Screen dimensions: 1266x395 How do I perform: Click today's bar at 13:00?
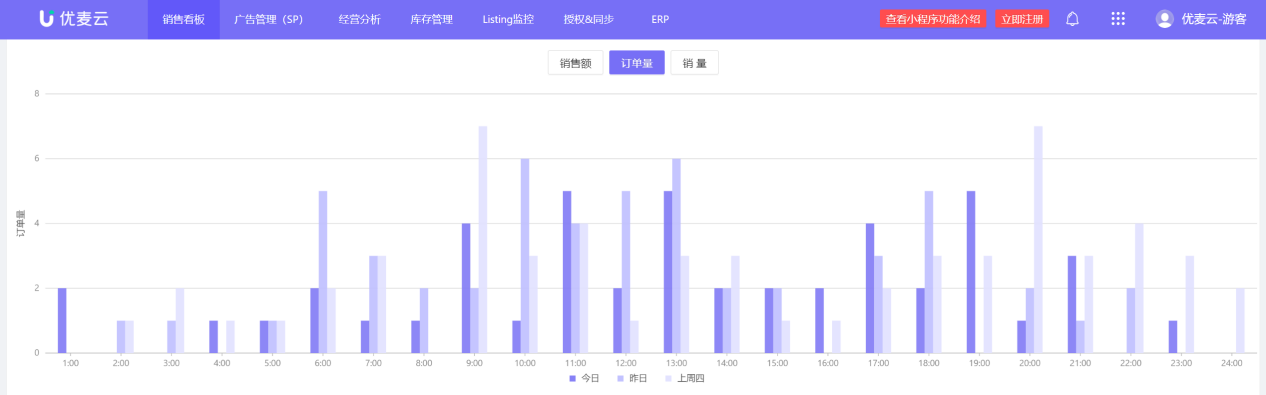point(668,271)
